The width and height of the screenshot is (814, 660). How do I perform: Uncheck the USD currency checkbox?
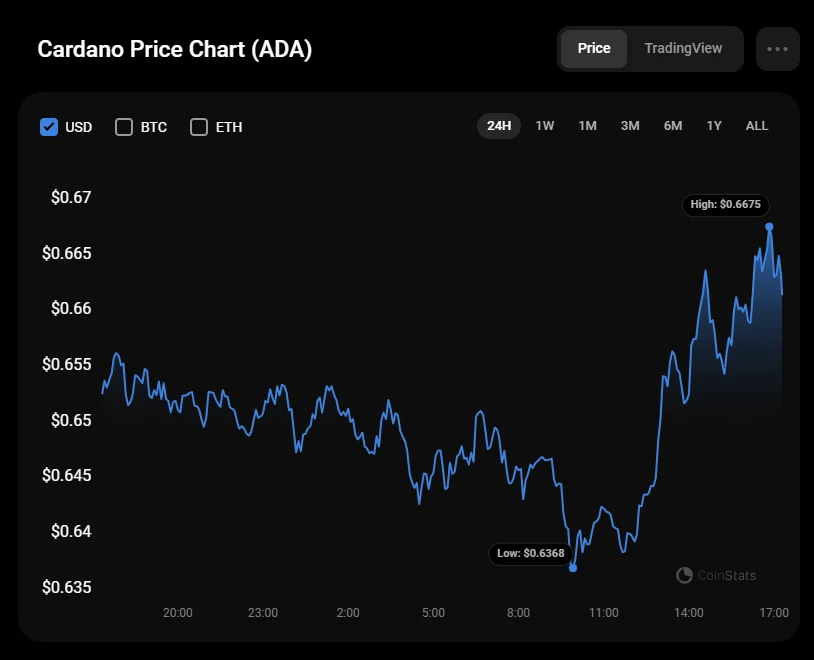[x=49, y=127]
